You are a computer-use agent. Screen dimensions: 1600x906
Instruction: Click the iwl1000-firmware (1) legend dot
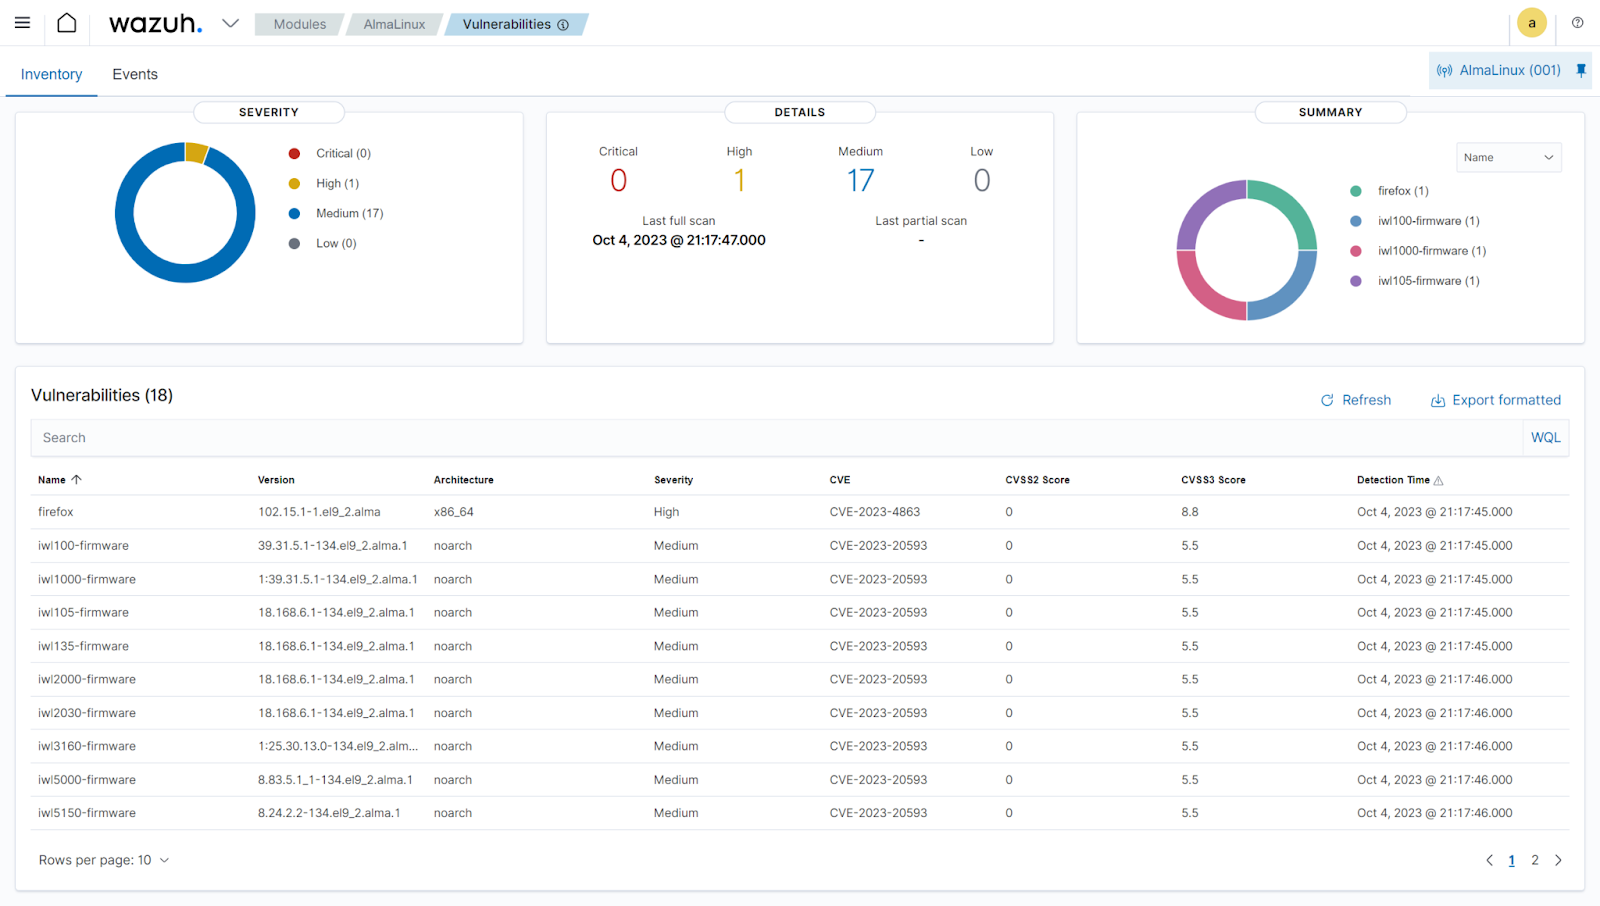[x=1355, y=251]
